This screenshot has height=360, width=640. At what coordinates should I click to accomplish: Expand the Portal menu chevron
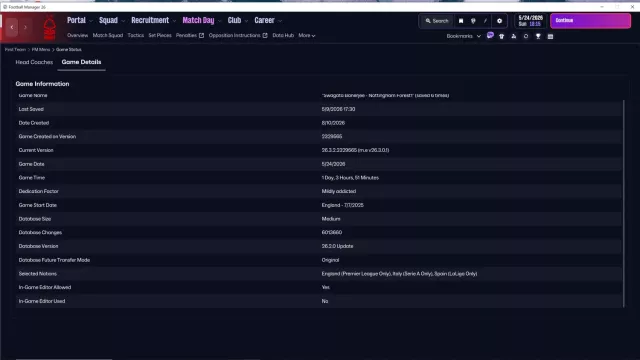point(91,21)
